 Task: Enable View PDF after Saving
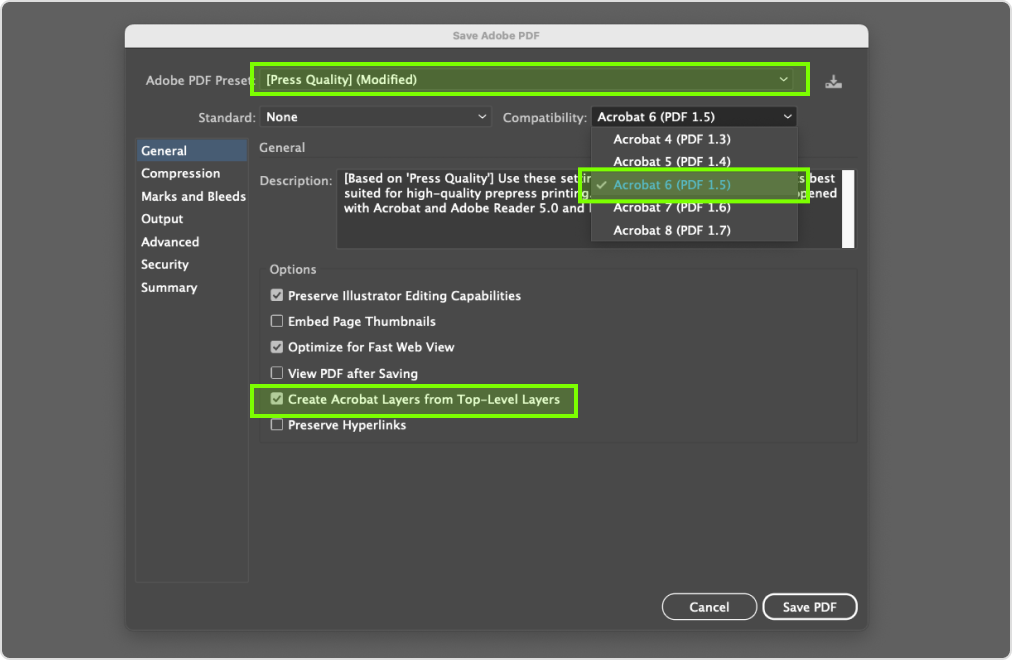point(277,373)
